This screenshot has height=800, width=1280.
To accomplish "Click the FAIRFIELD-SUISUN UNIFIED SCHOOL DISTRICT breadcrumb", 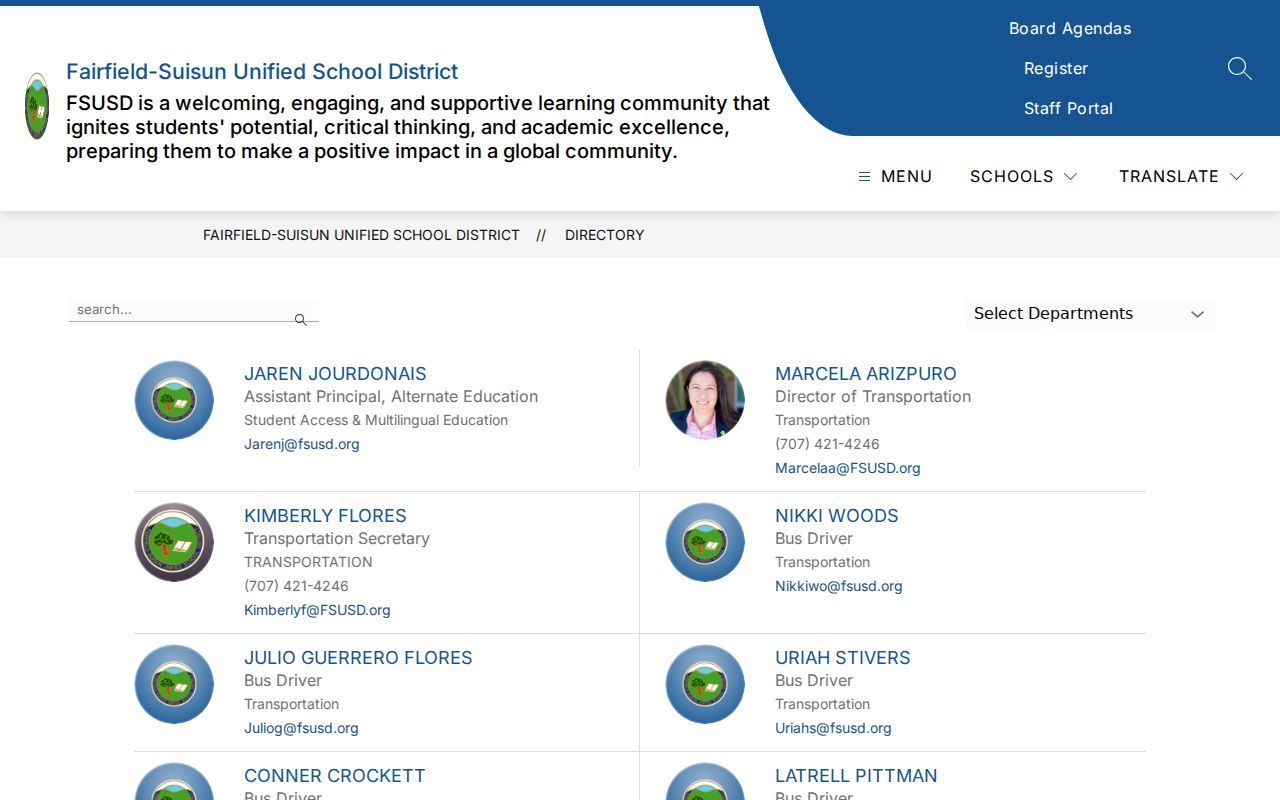I will coord(361,235).
